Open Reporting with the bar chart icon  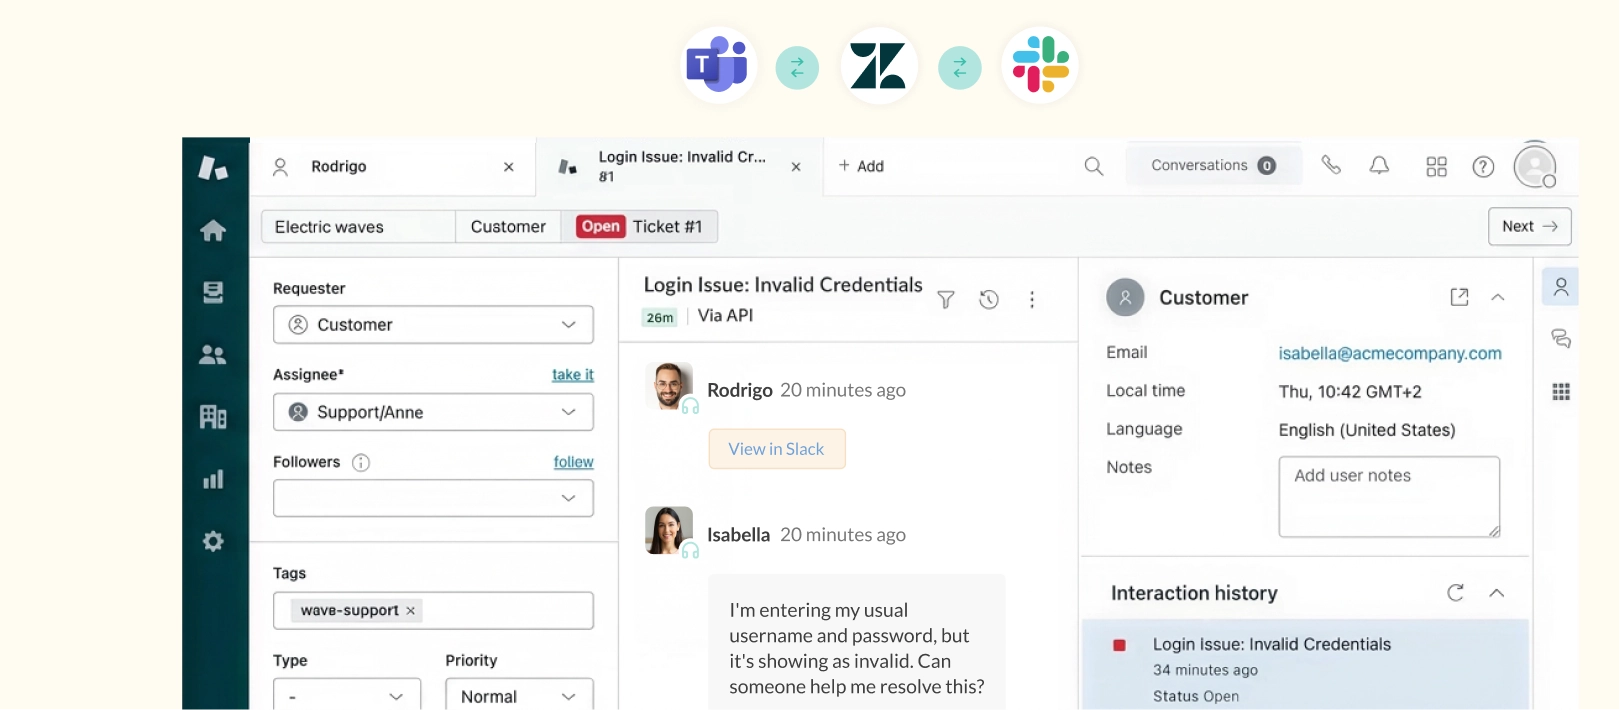pyautogui.click(x=213, y=479)
